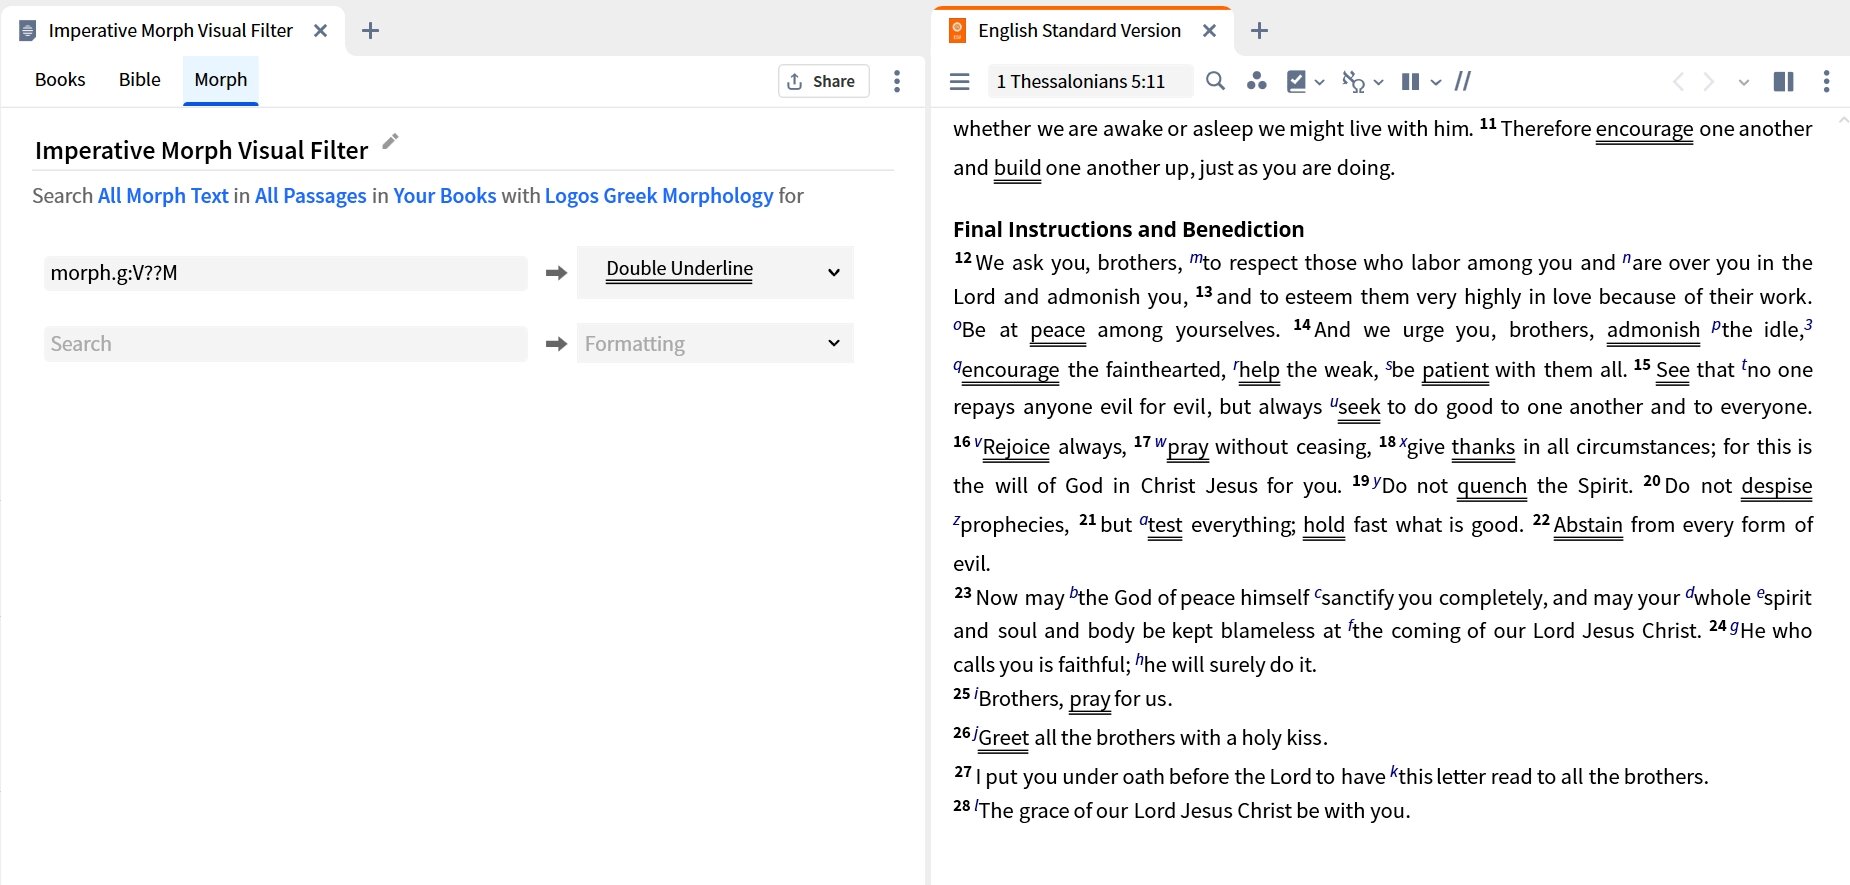The height and width of the screenshot is (885, 1850).
Task: Click the search magnifier in Bible panel
Action: click(1215, 82)
